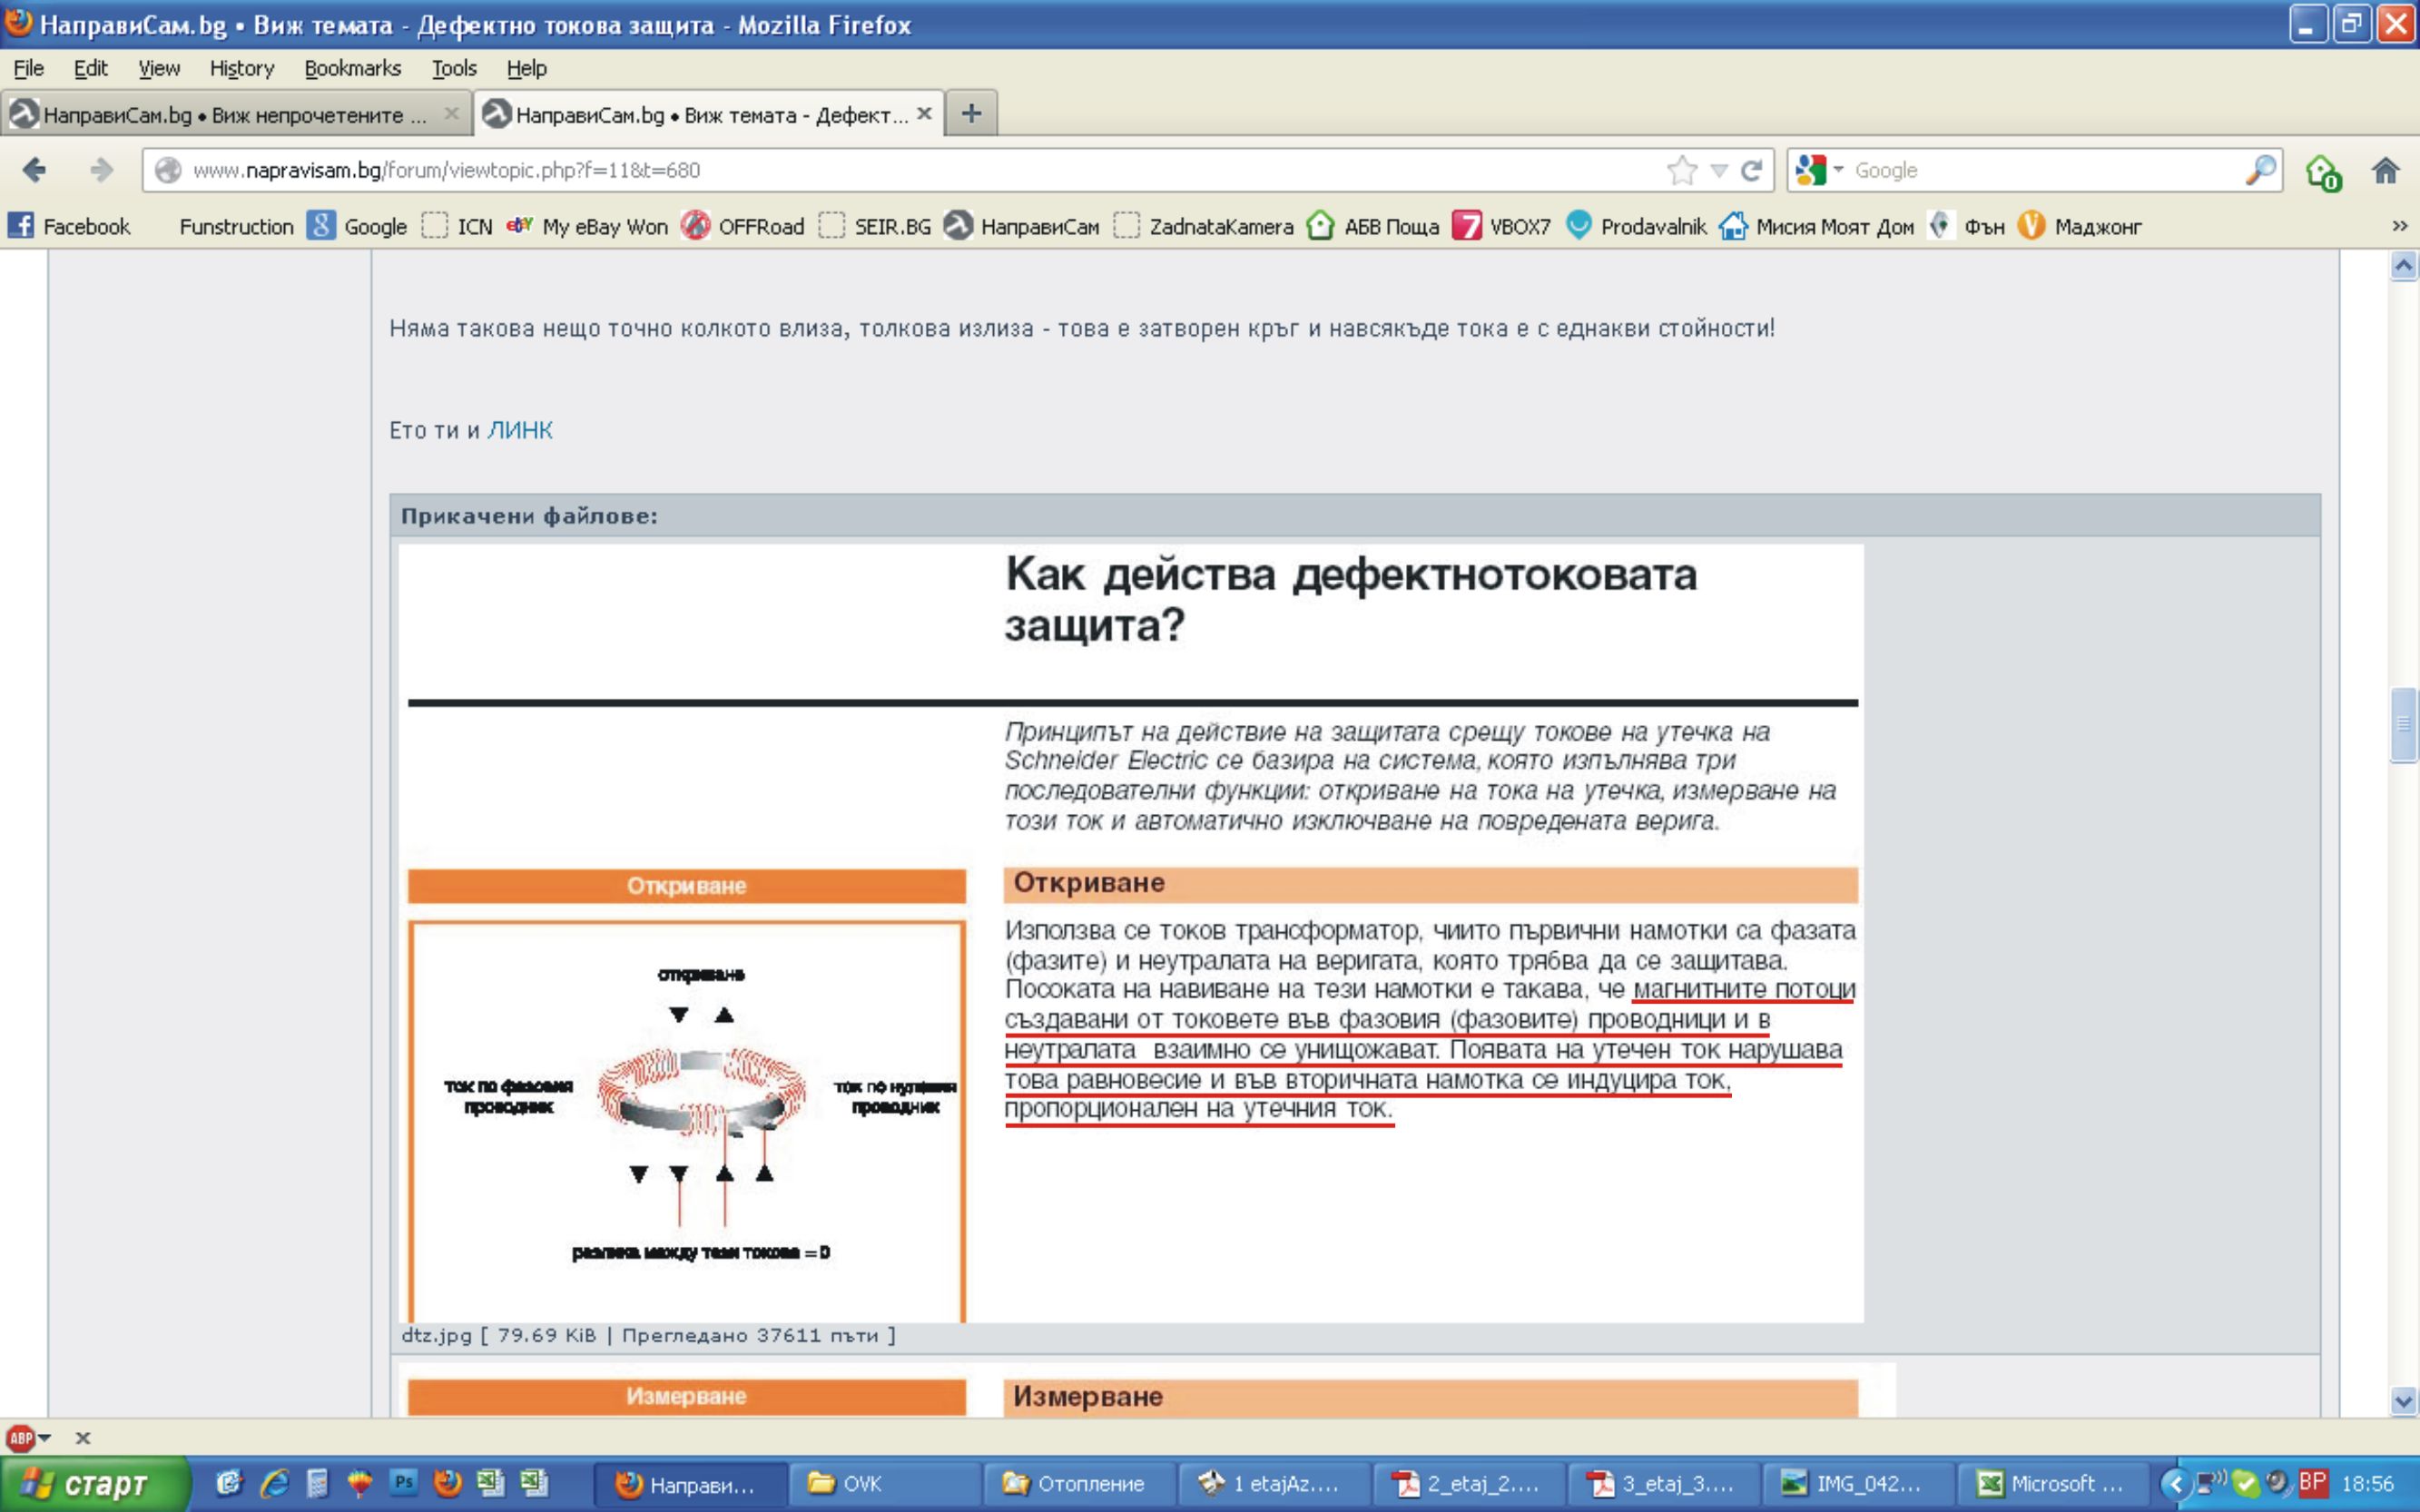The height and width of the screenshot is (1512, 2420).
Task: Reload the page with the refresh icon
Action: pyautogui.click(x=1751, y=170)
